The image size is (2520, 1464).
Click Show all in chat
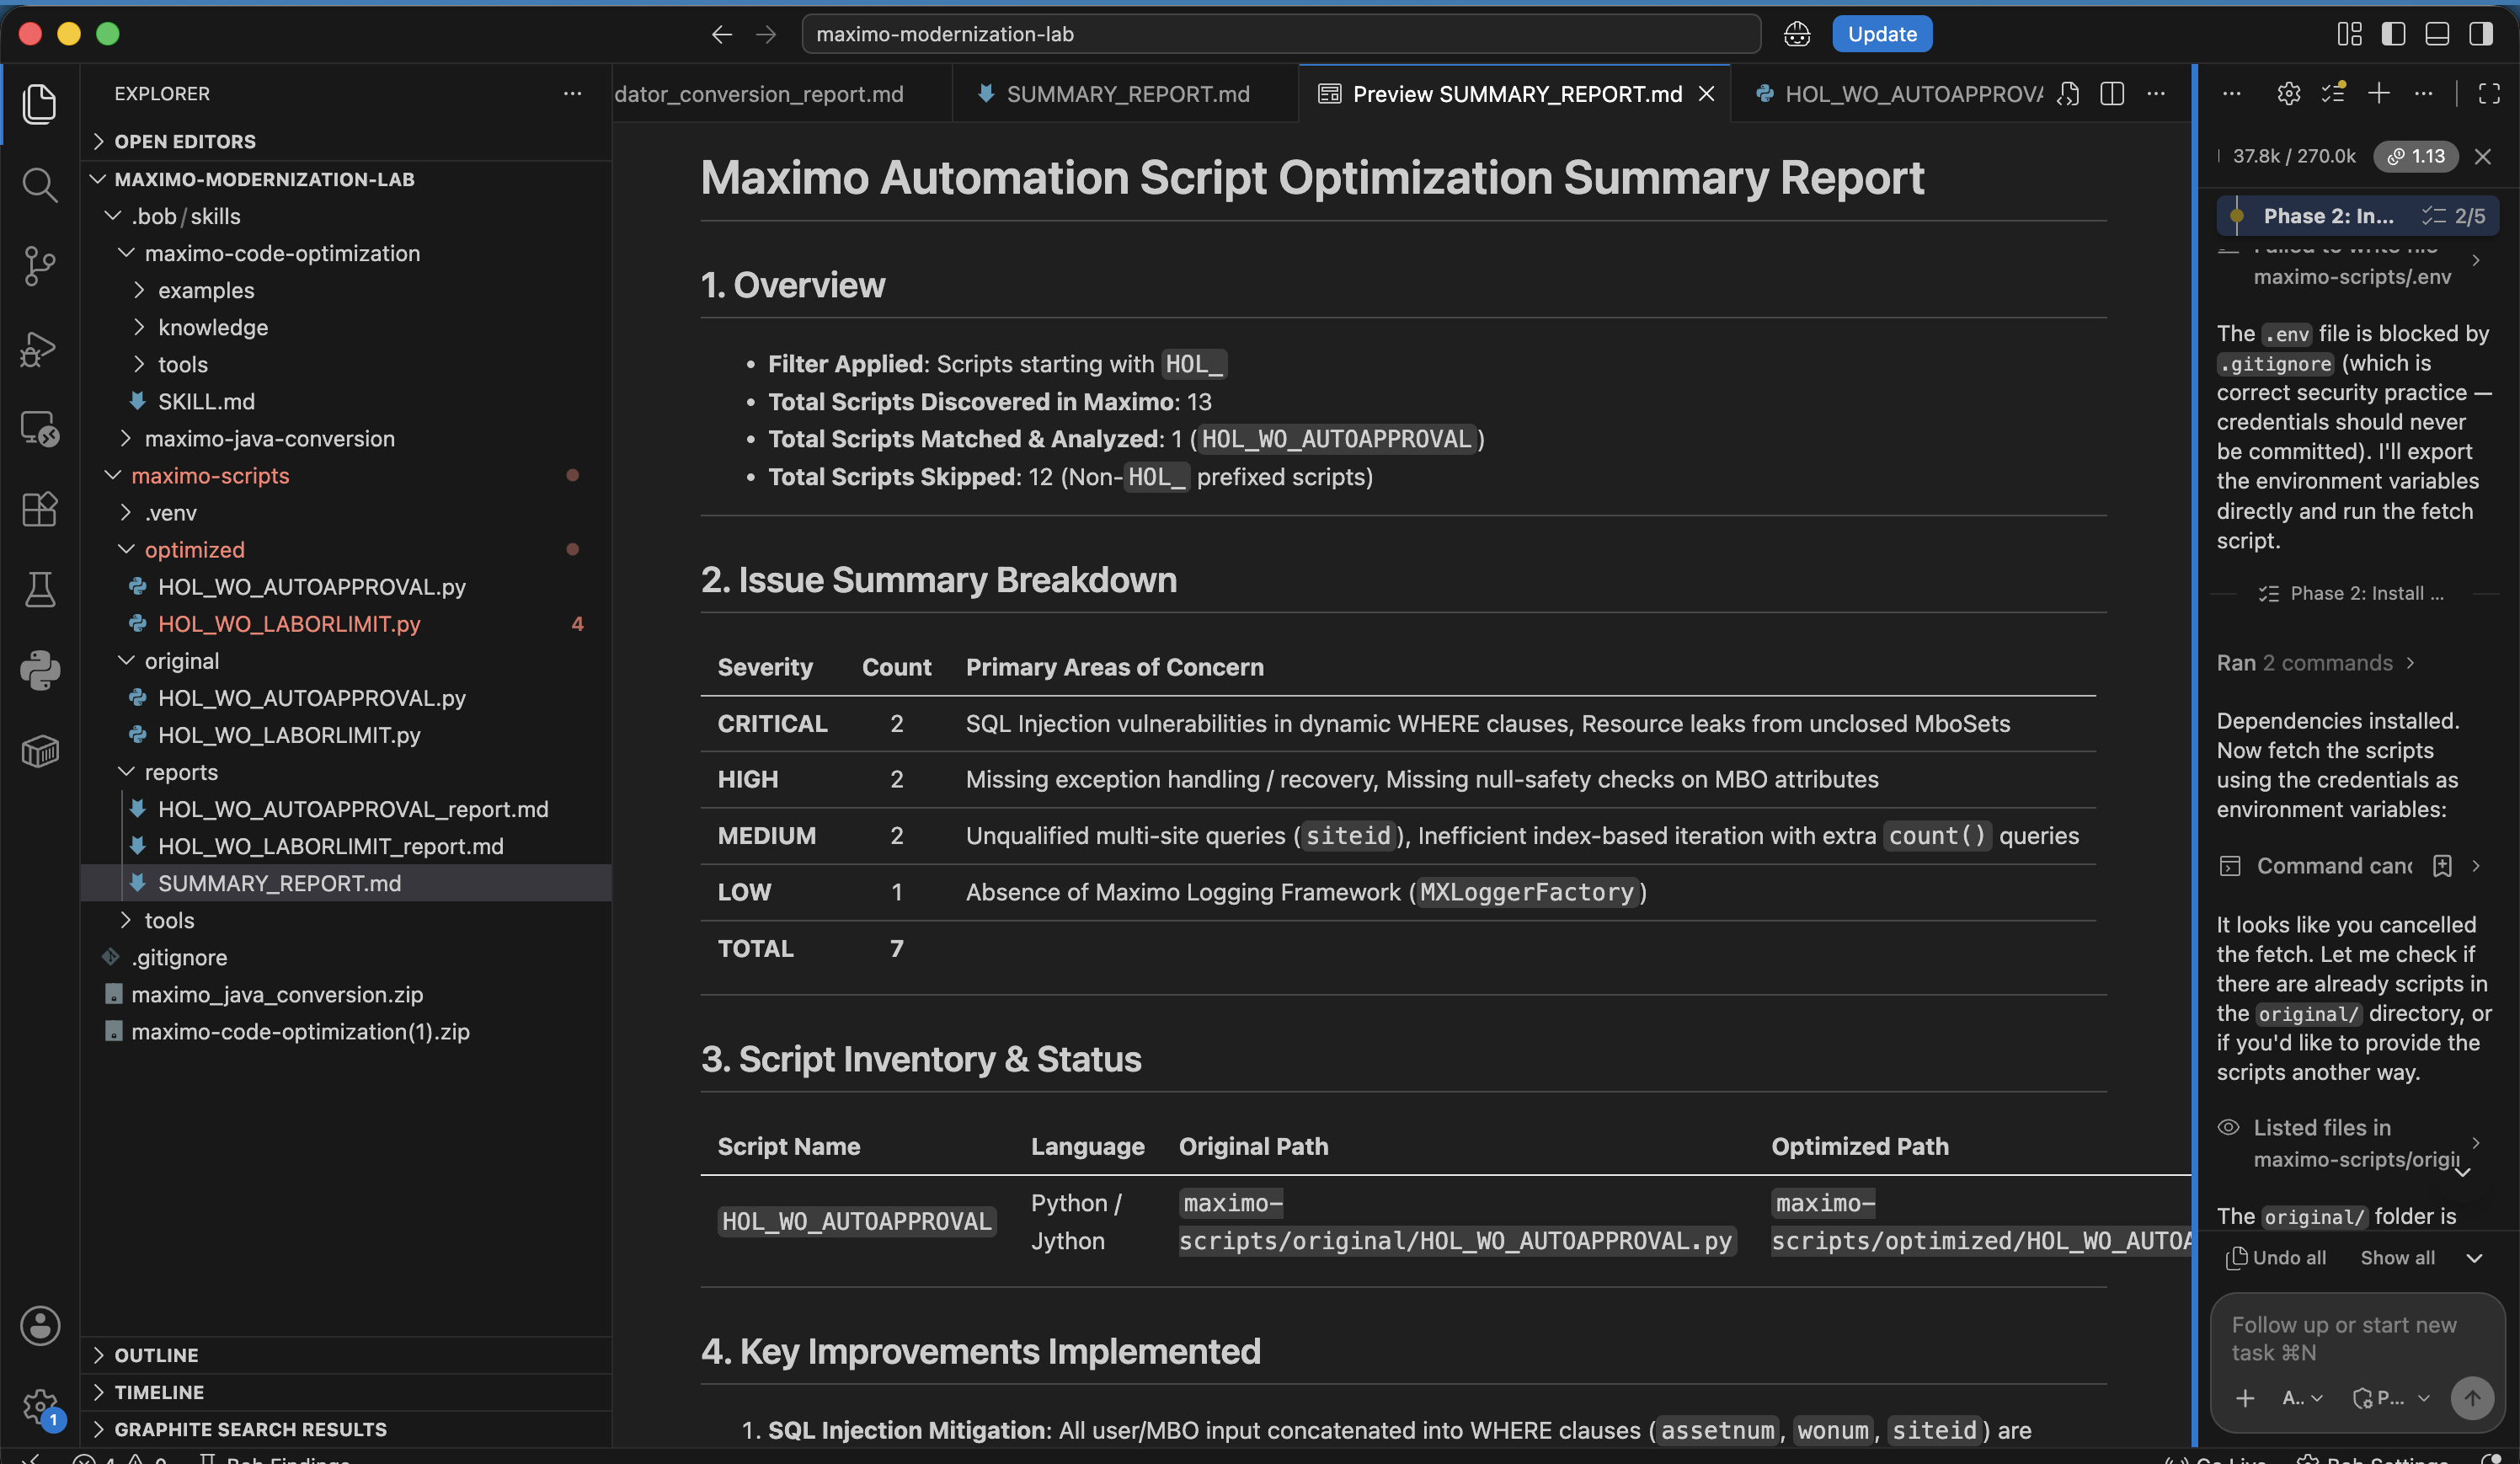point(2397,1257)
